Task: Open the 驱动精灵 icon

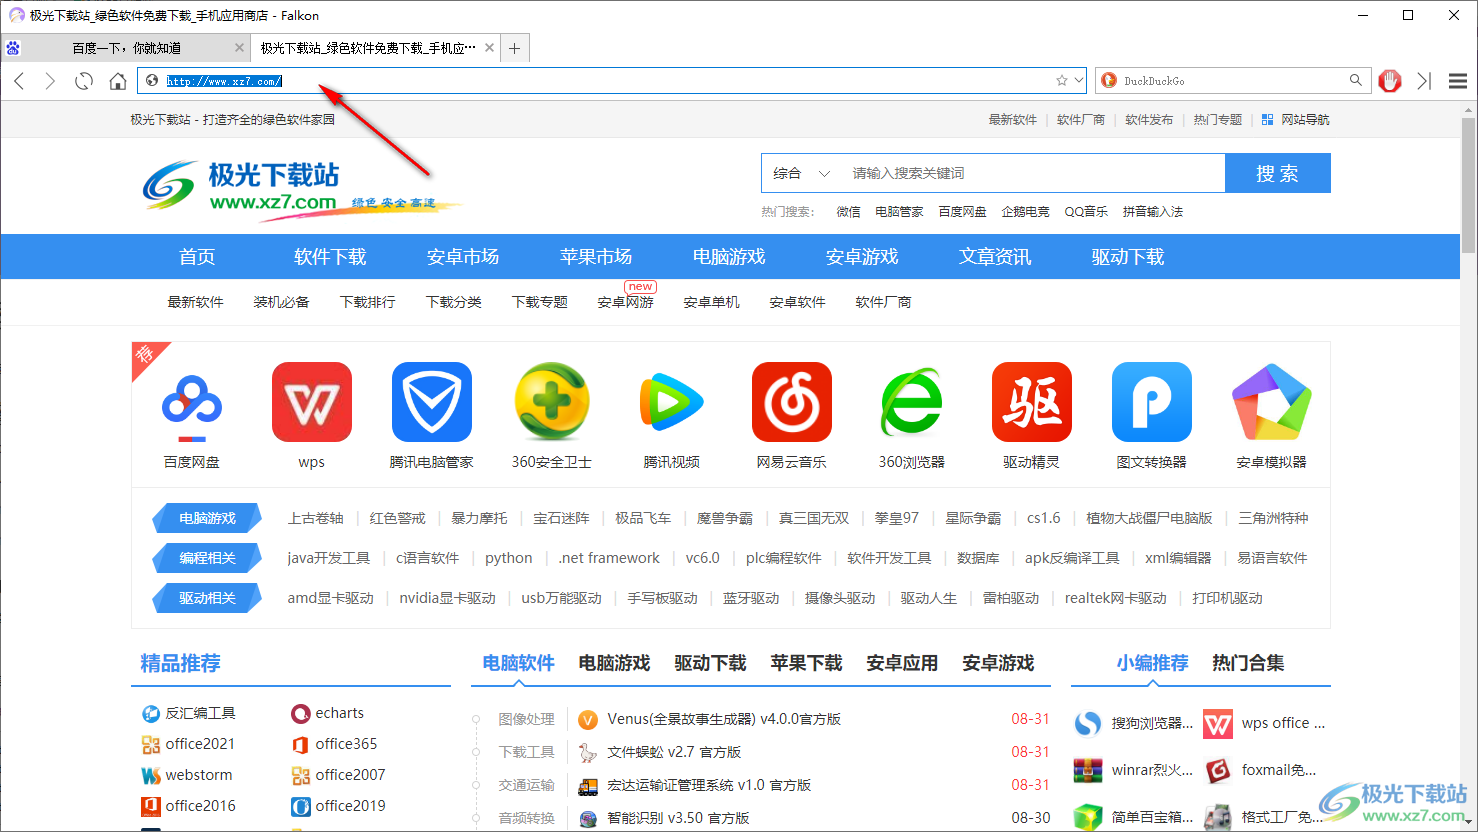Action: 1032,402
